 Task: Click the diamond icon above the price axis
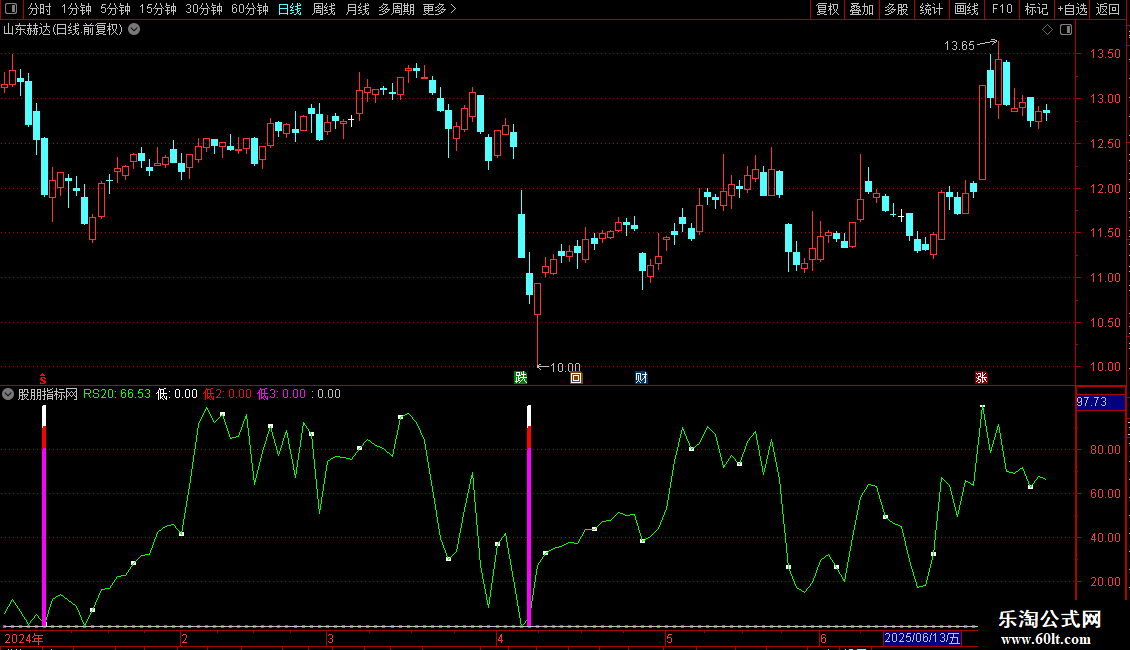(1047, 30)
